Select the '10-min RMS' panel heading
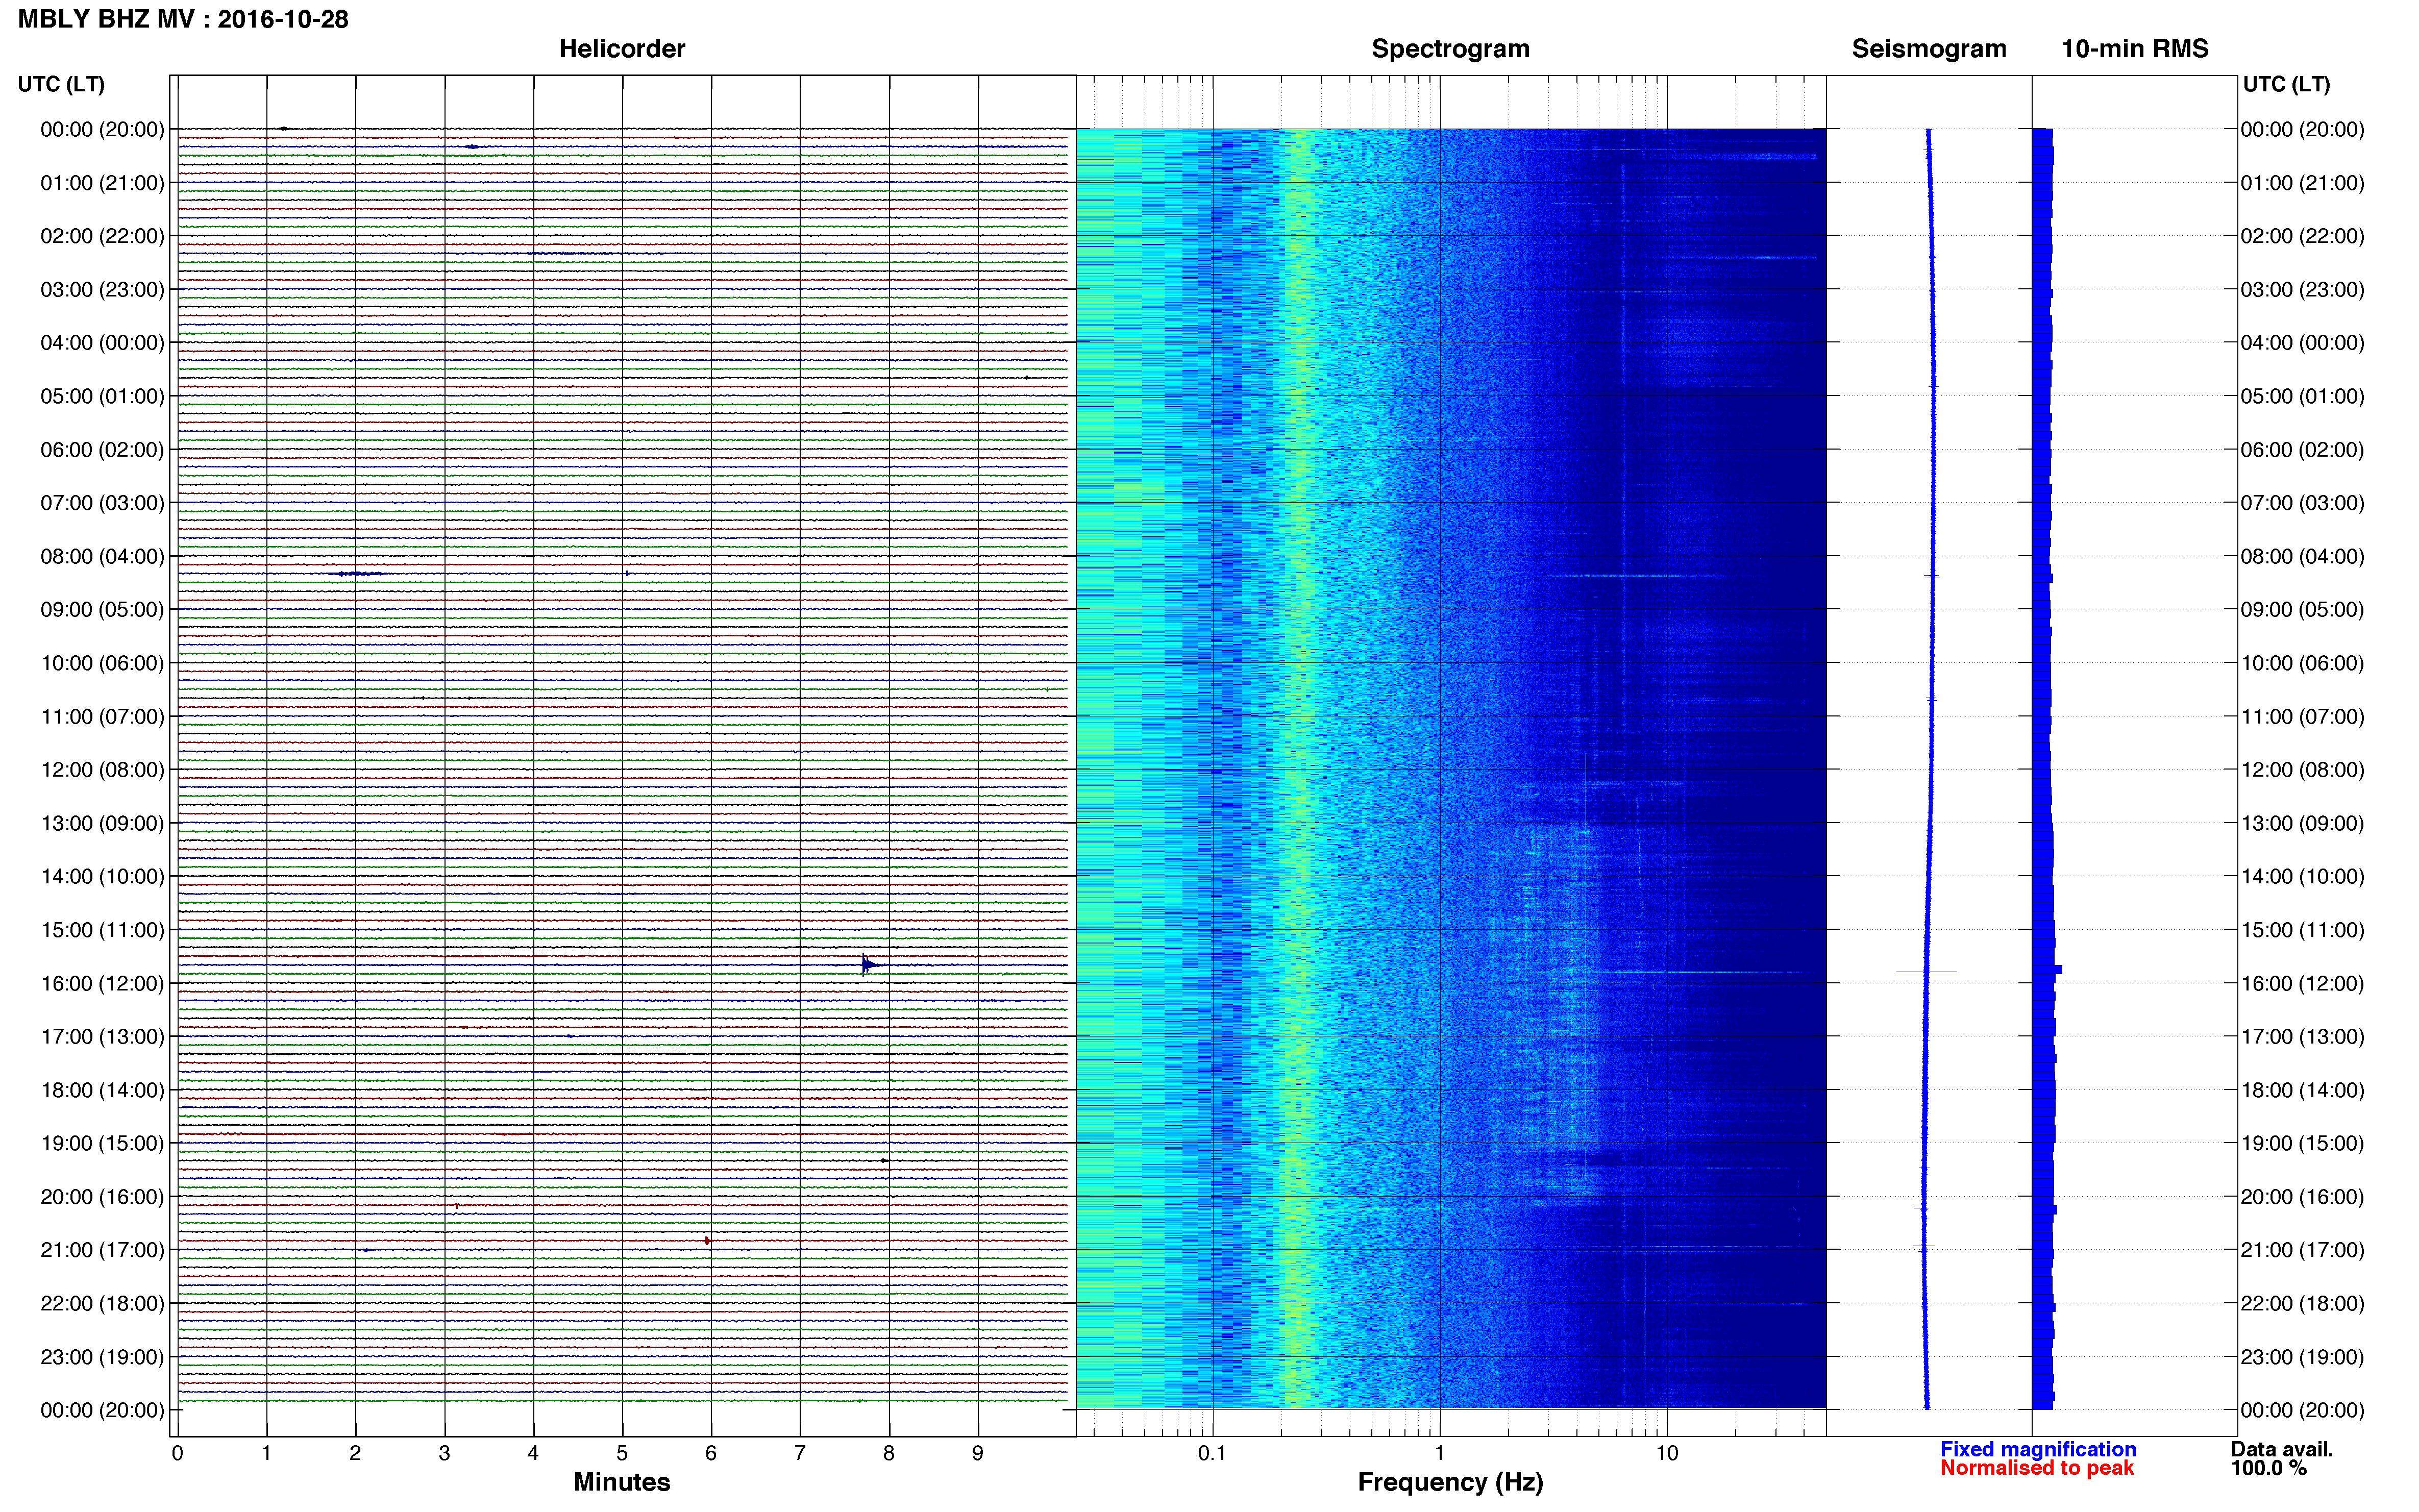2419x1512 pixels. [2134, 49]
